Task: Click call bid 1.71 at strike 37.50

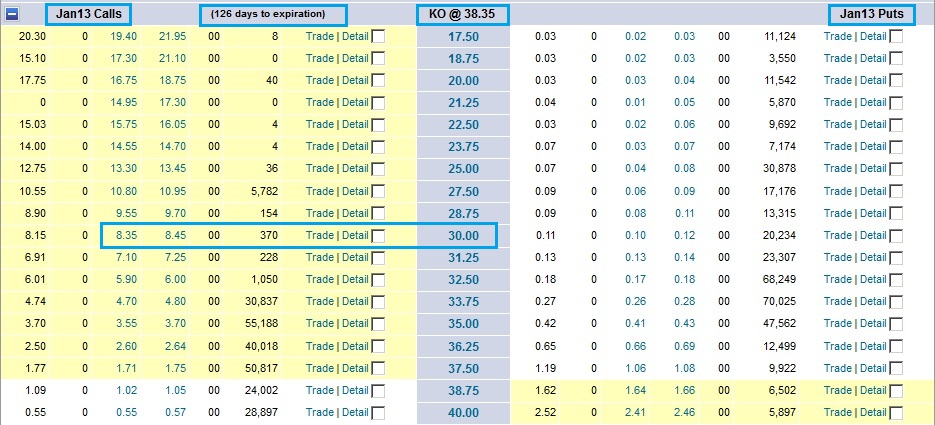Action: [x=126, y=368]
